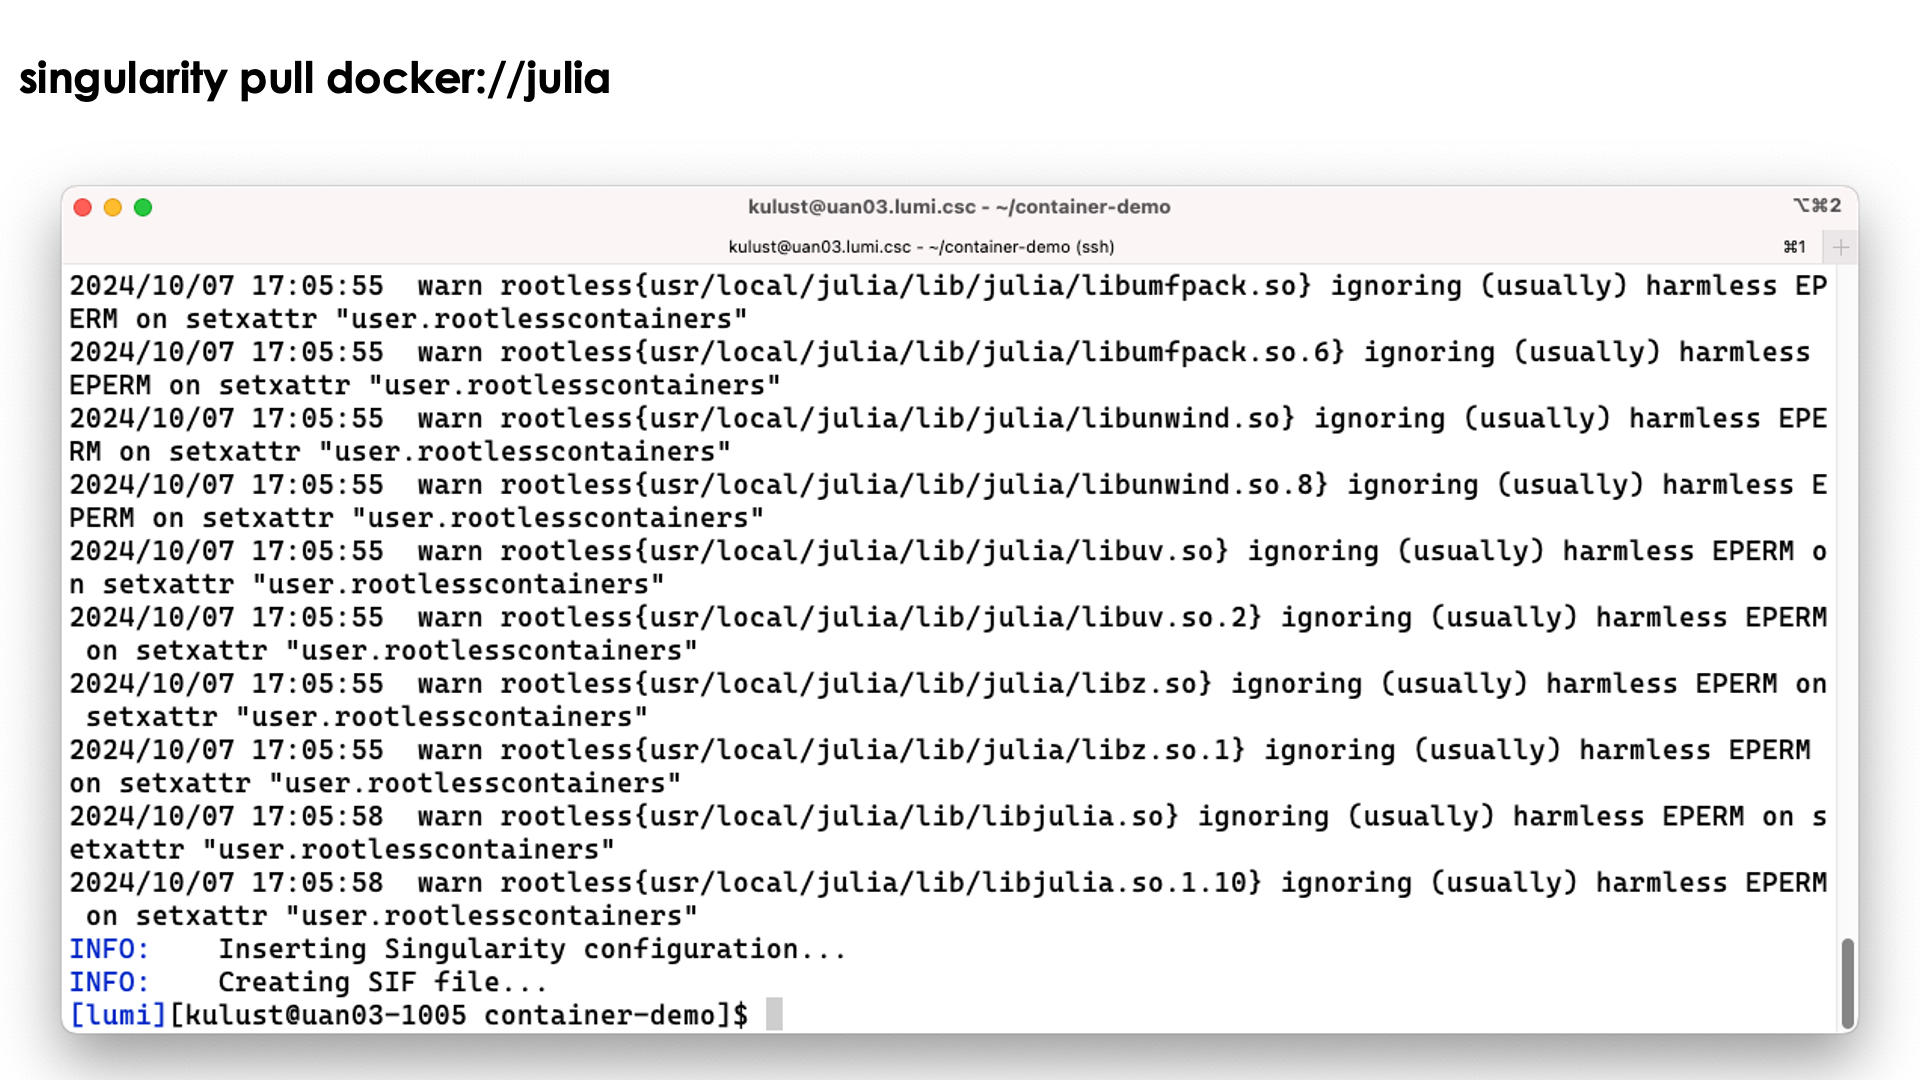Click the [lumi] prompt label
Viewport: 1920px width, 1080px height.
(x=118, y=1015)
